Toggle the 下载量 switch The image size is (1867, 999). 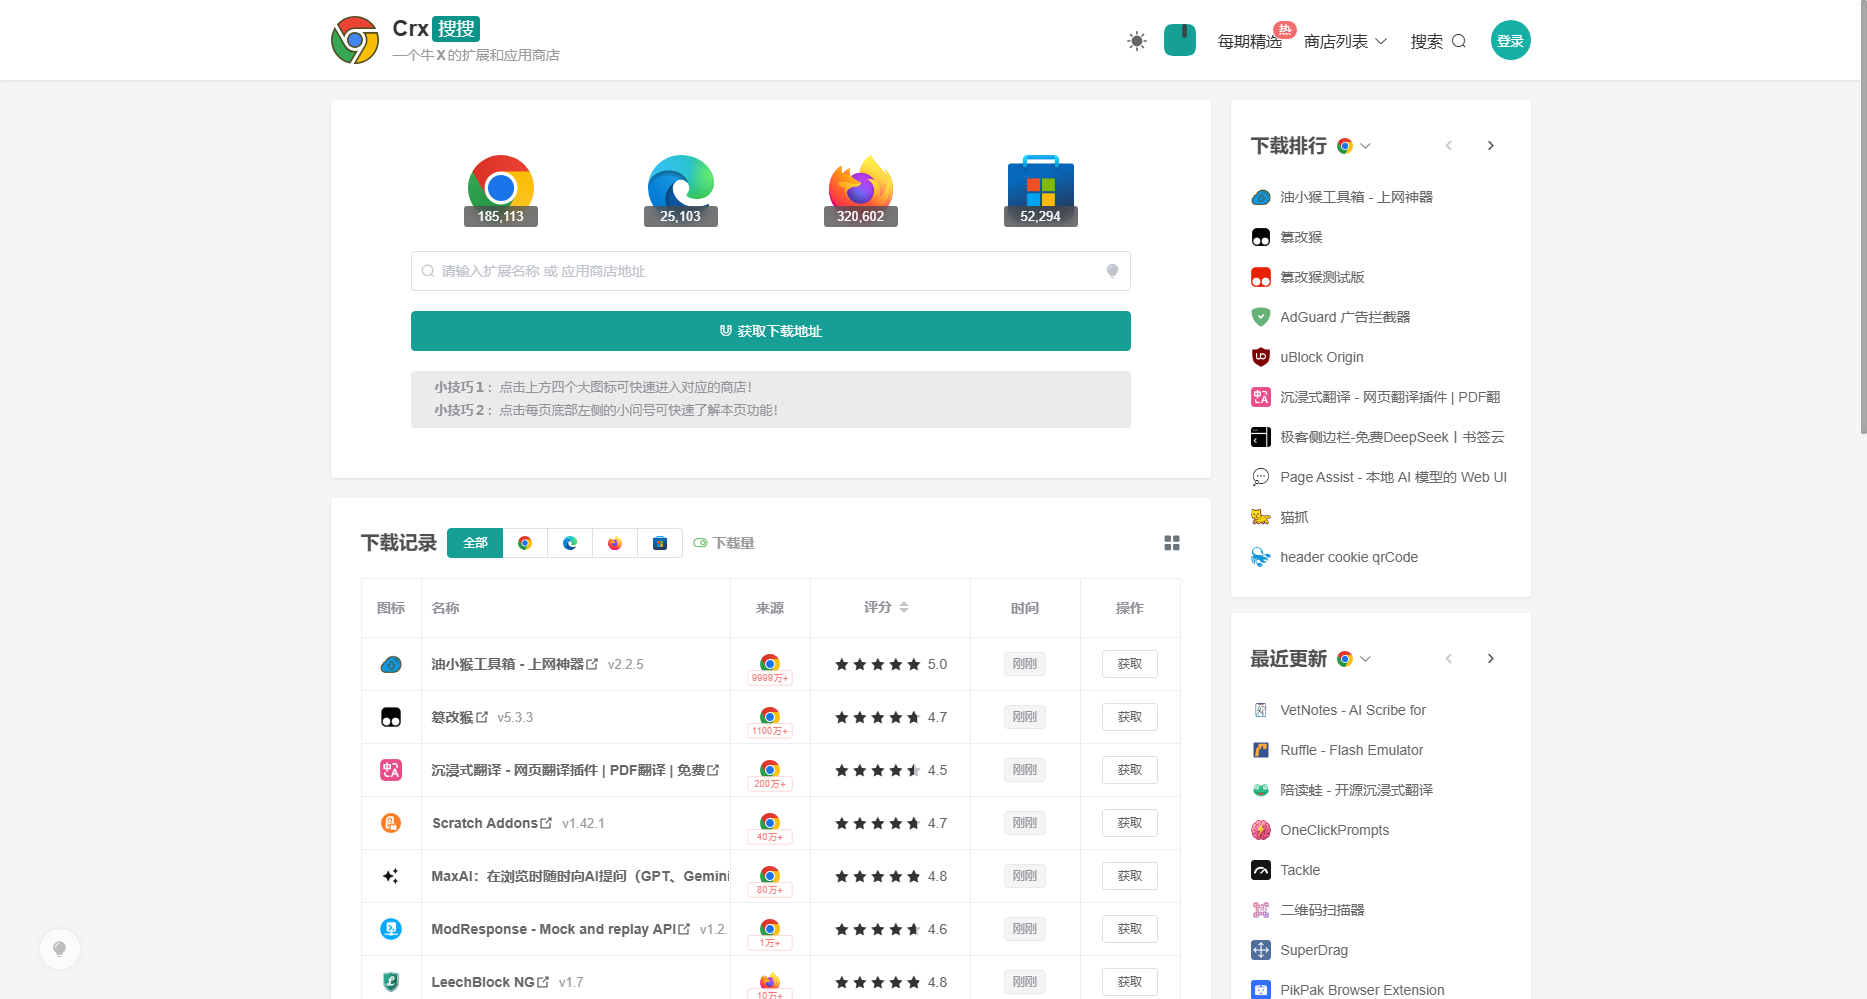coord(700,543)
